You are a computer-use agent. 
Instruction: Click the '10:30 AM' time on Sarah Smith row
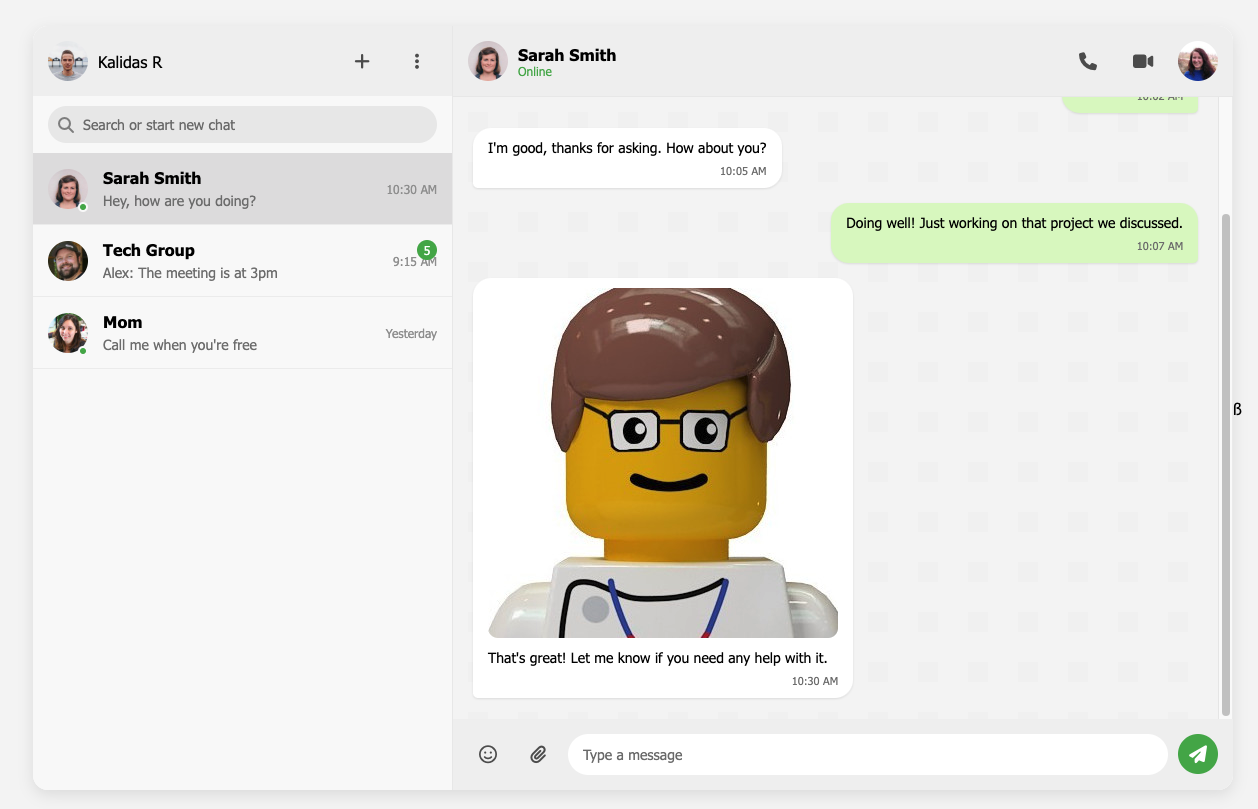click(412, 190)
